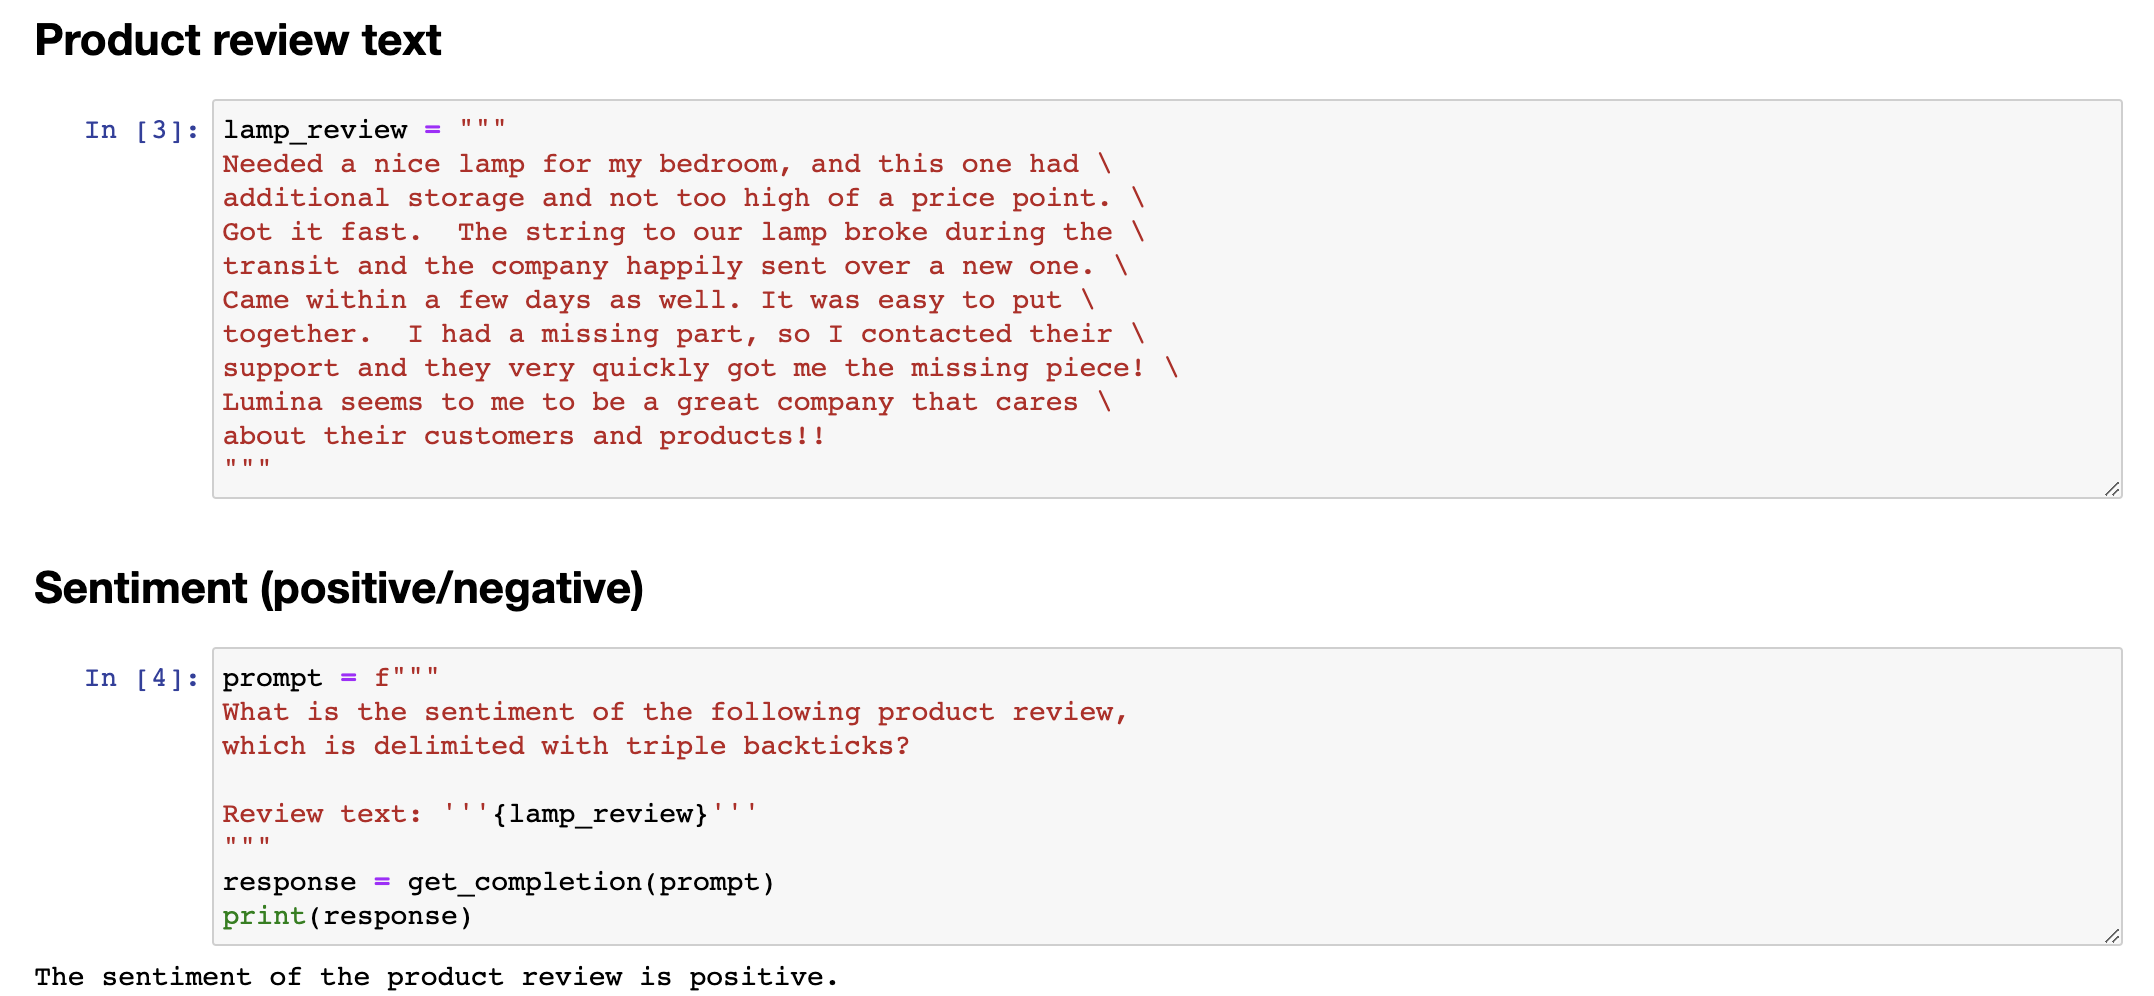2154x996 pixels.
Task: Click the In [3] cell prompt label
Action: (142, 130)
